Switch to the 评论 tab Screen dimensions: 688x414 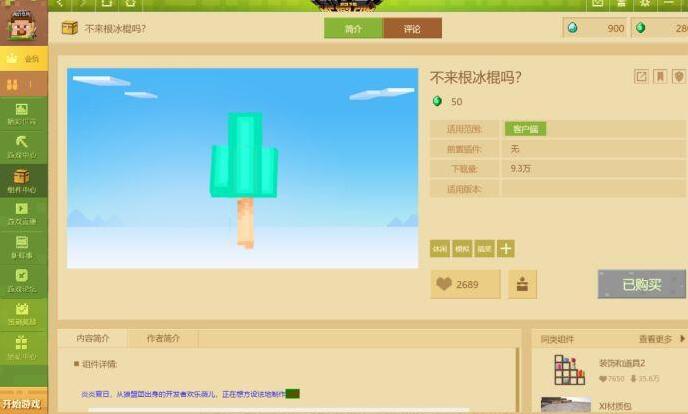[412, 28]
